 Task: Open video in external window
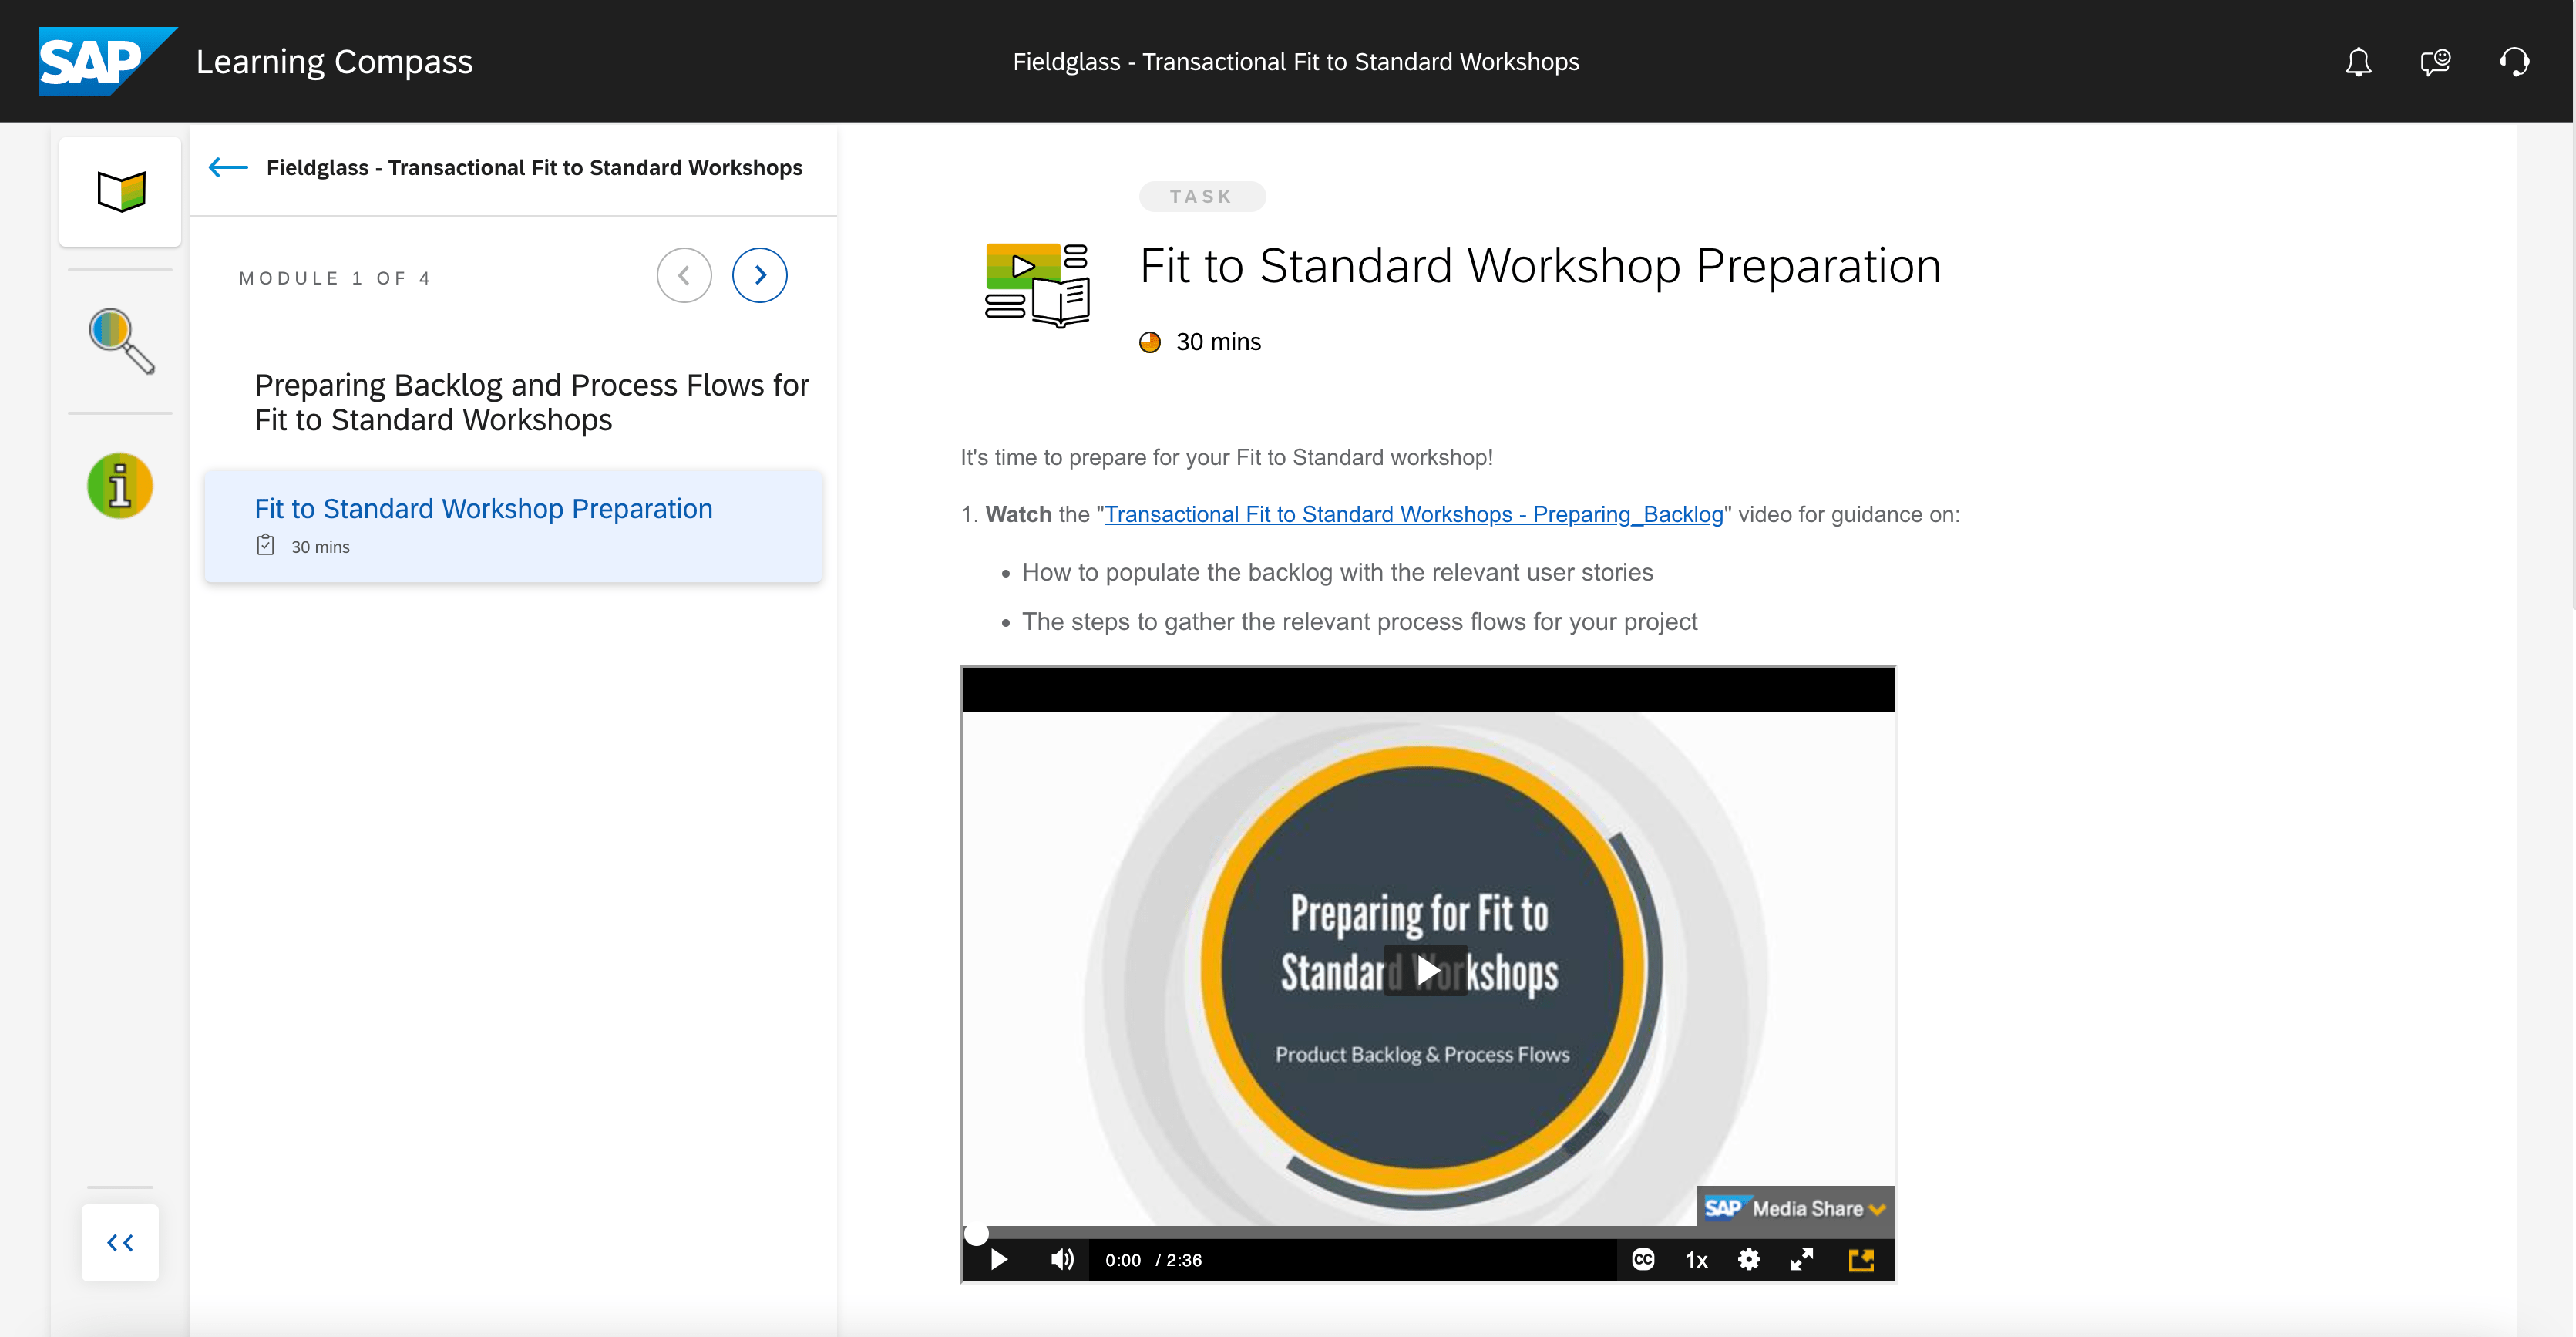click(x=1861, y=1259)
